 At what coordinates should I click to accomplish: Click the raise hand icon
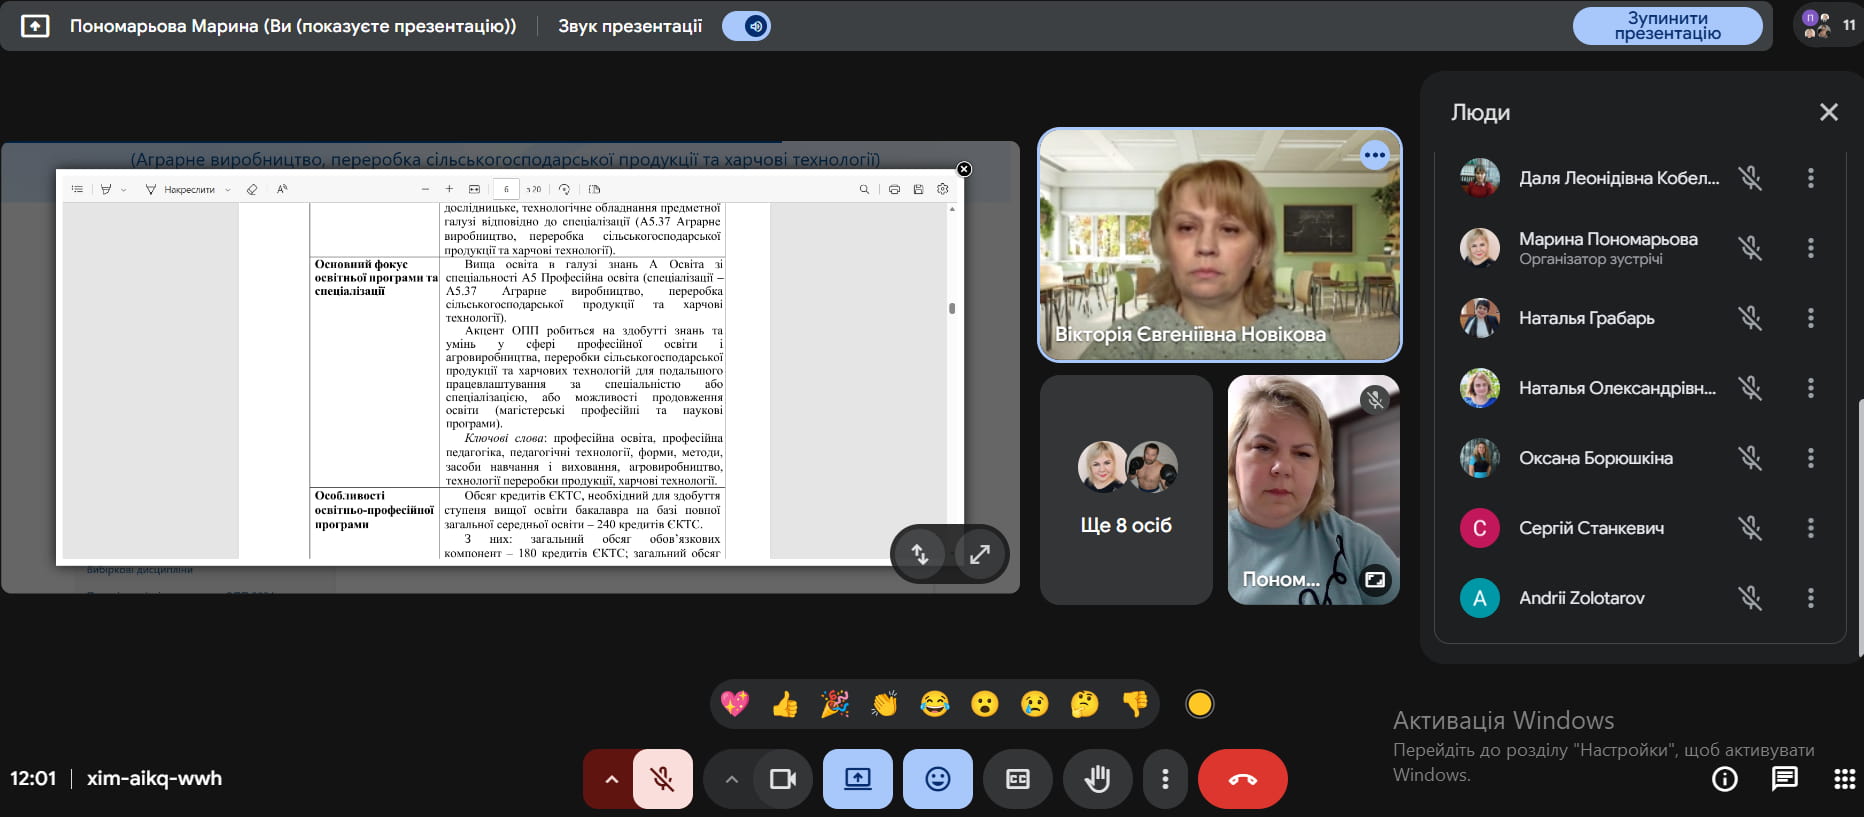pos(1097,779)
